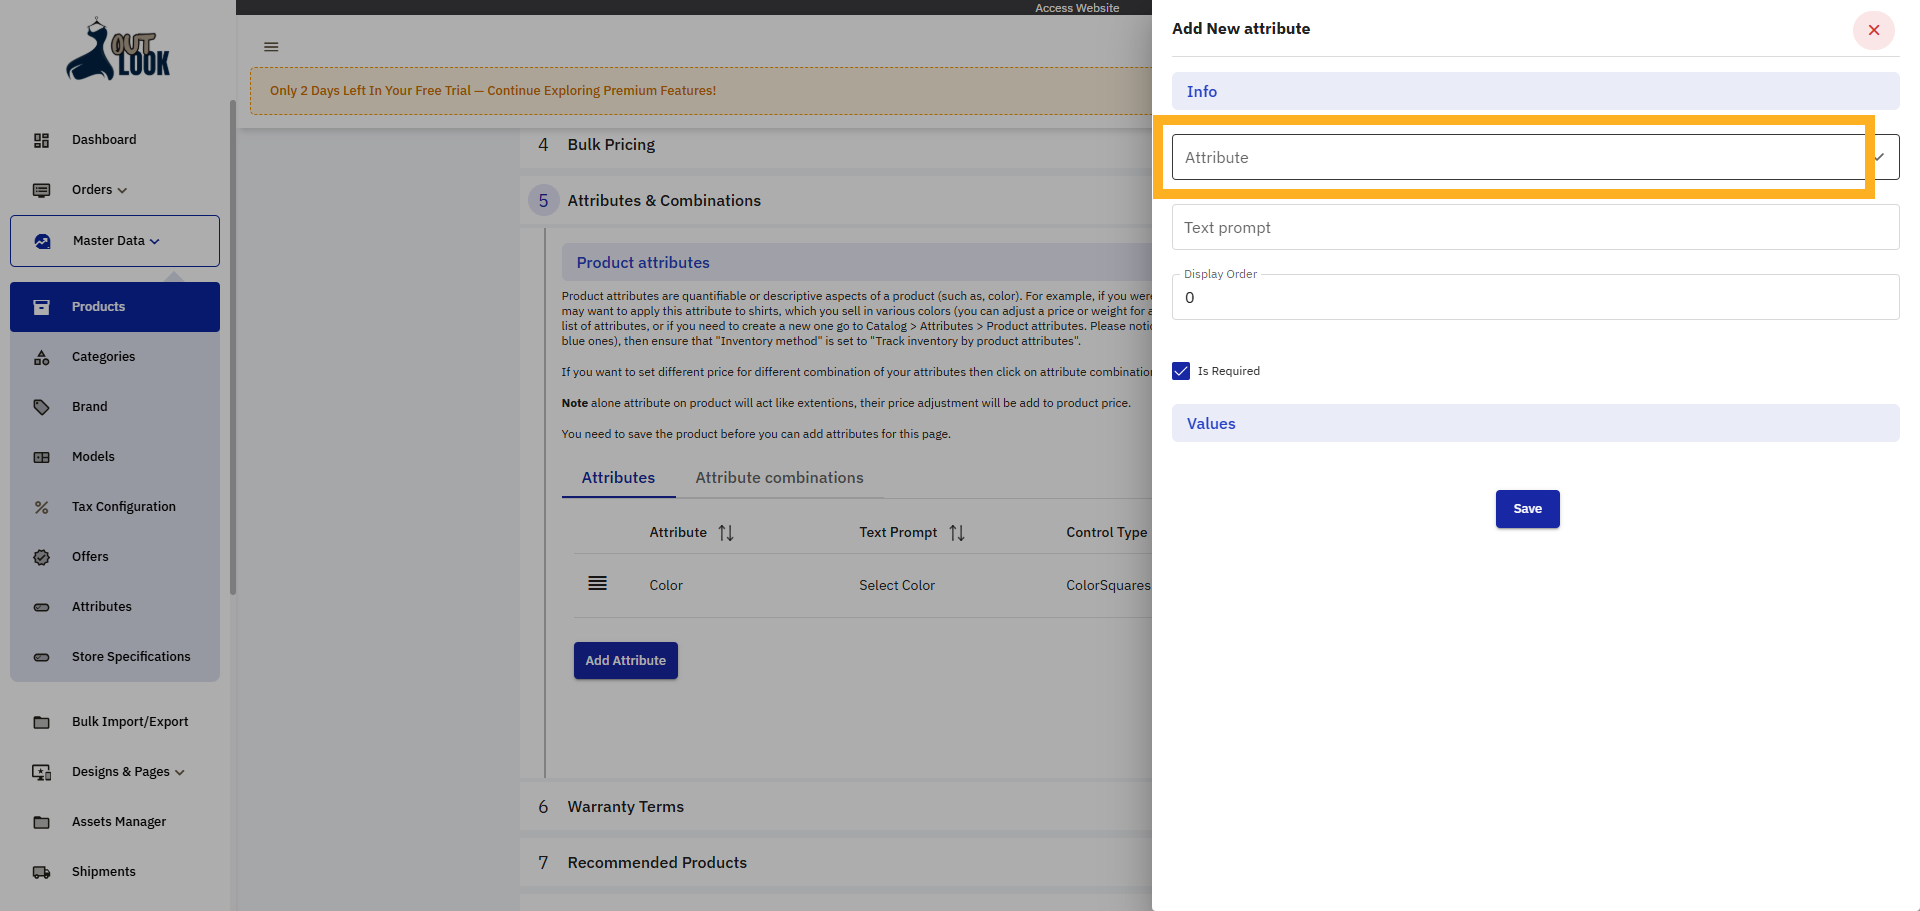1920x911 pixels.
Task: Select the Offers icon in the sidebar
Action: click(41, 556)
